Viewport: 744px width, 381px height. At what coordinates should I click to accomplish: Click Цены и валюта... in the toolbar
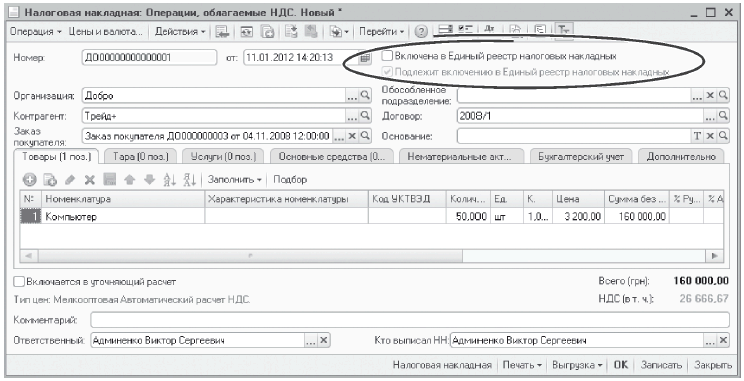coord(106,31)
